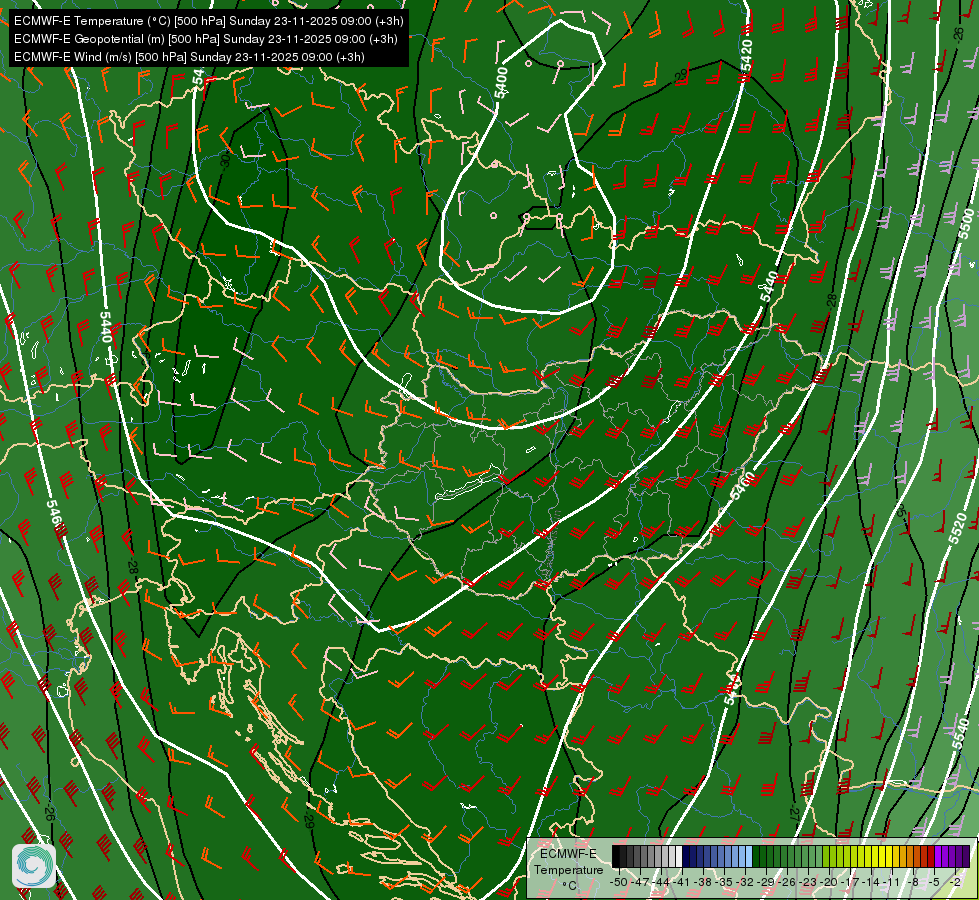
Task: Click the -8 legend tick label
Action: [913, 882]
